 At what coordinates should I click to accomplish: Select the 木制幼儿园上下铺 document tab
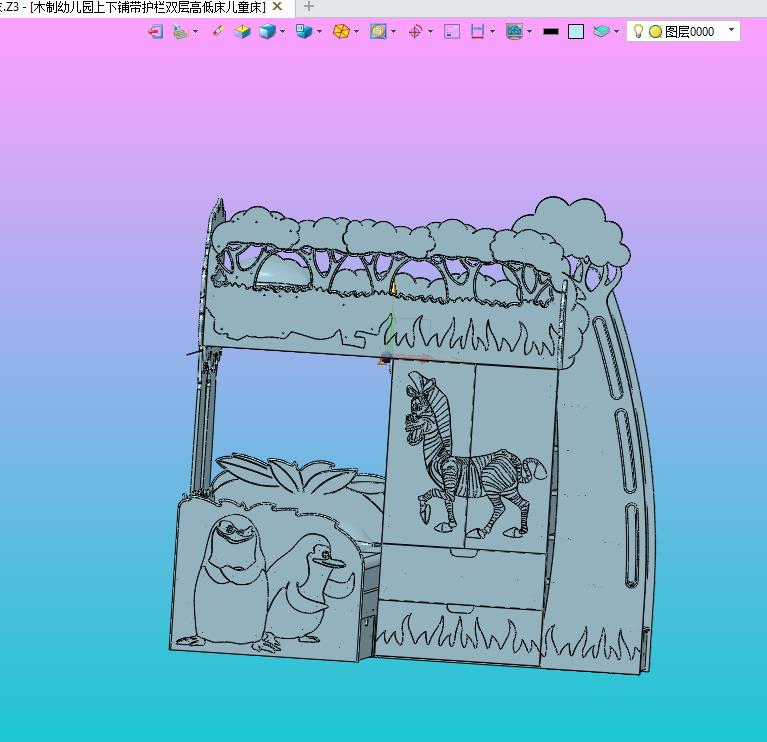click(147, 7)
